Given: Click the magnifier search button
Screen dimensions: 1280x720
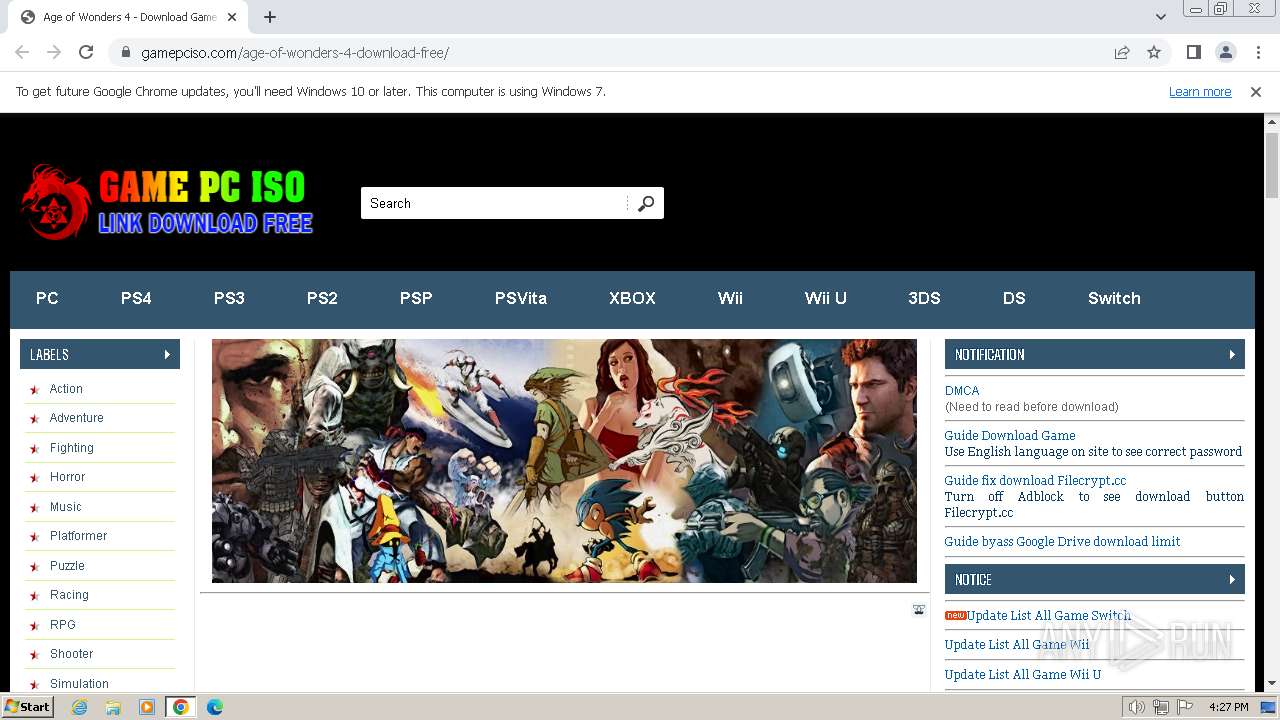Looking at the screenshot, I should pos(646,203).
